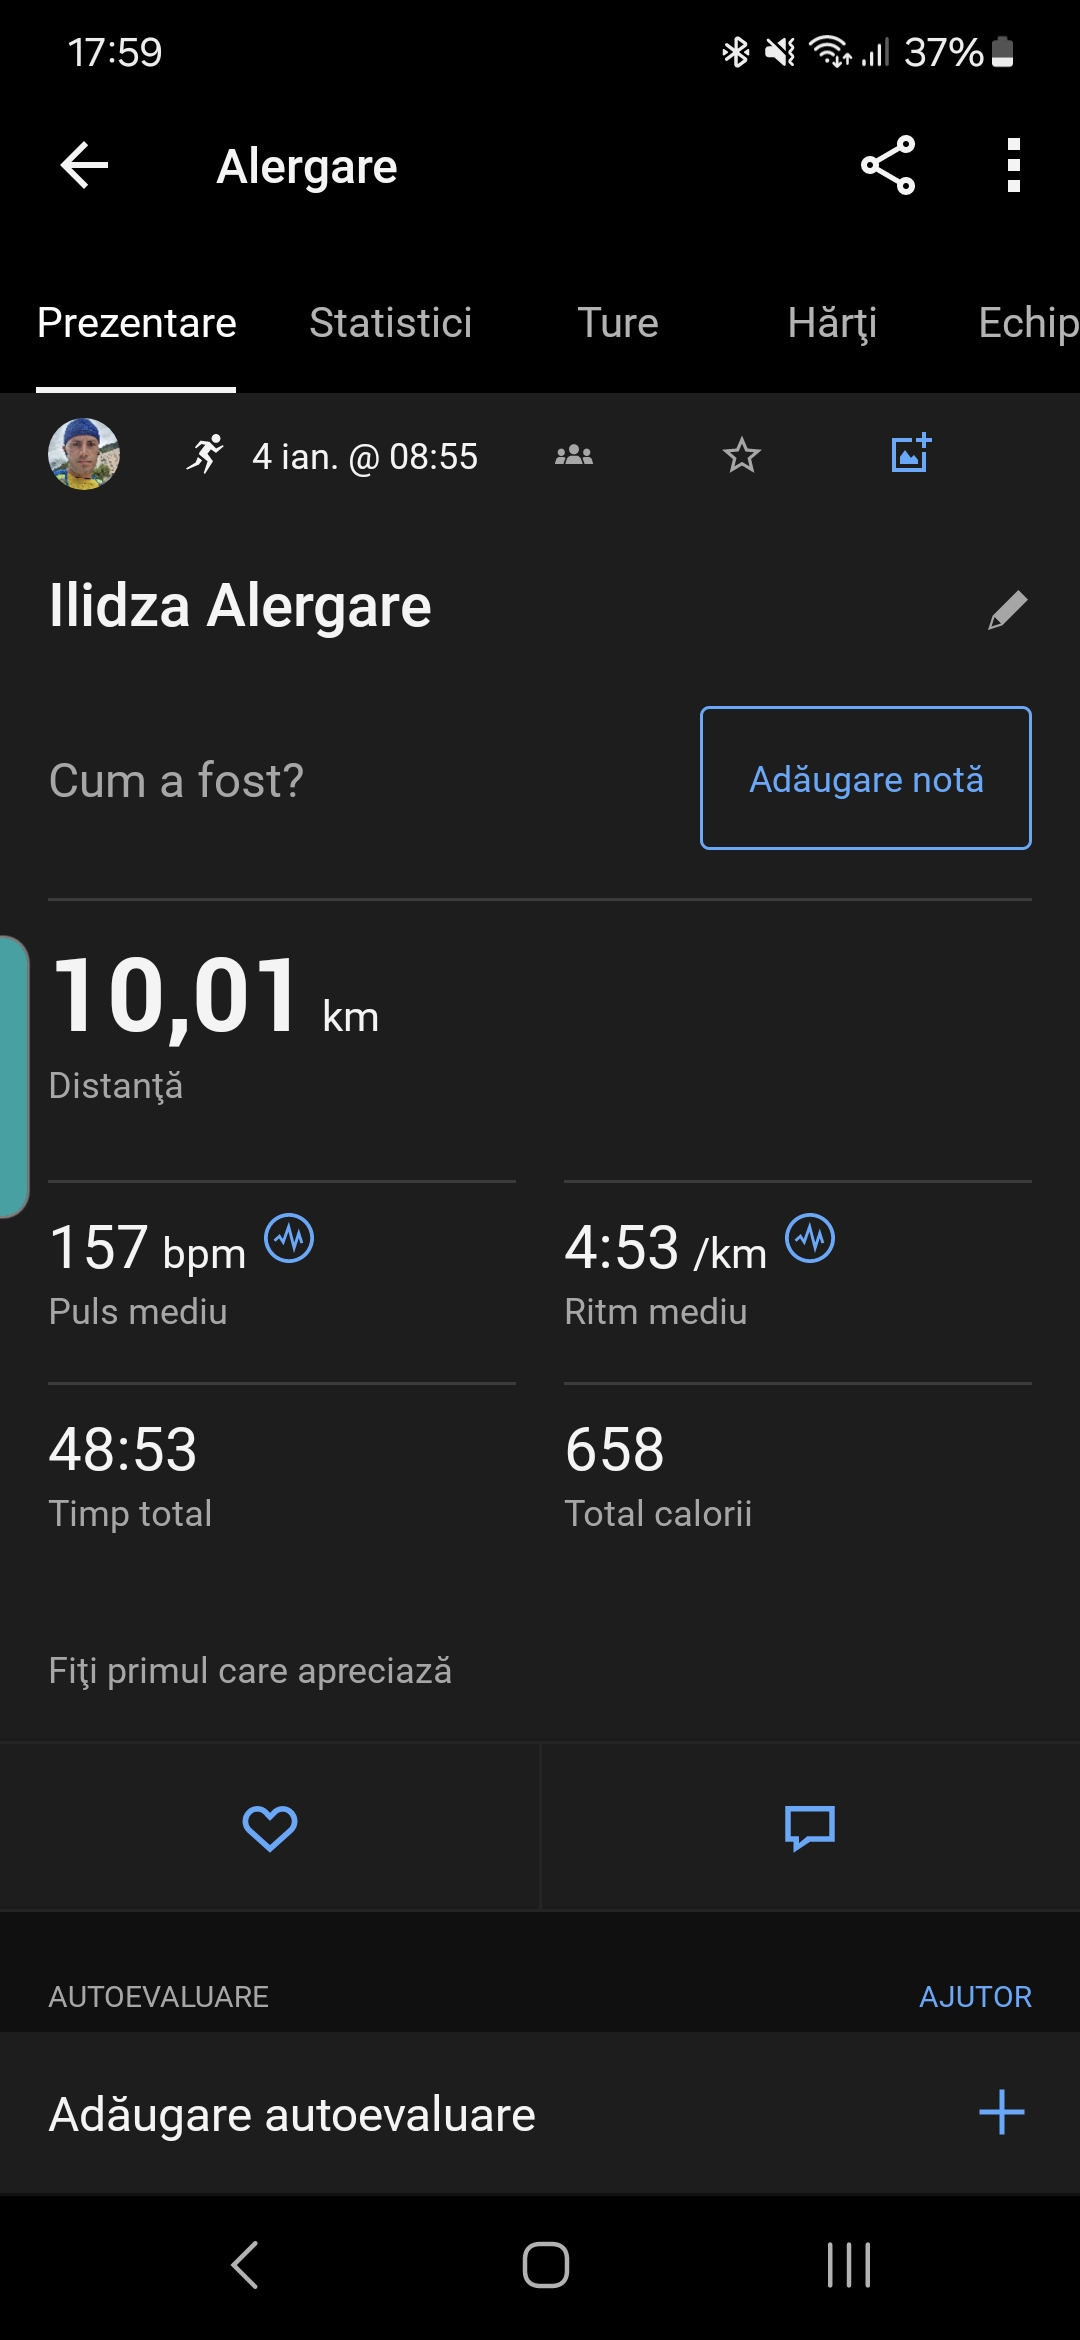Open comments with speech bubble icon
Screen dimensions: 1080x2340
point(810,1828)
